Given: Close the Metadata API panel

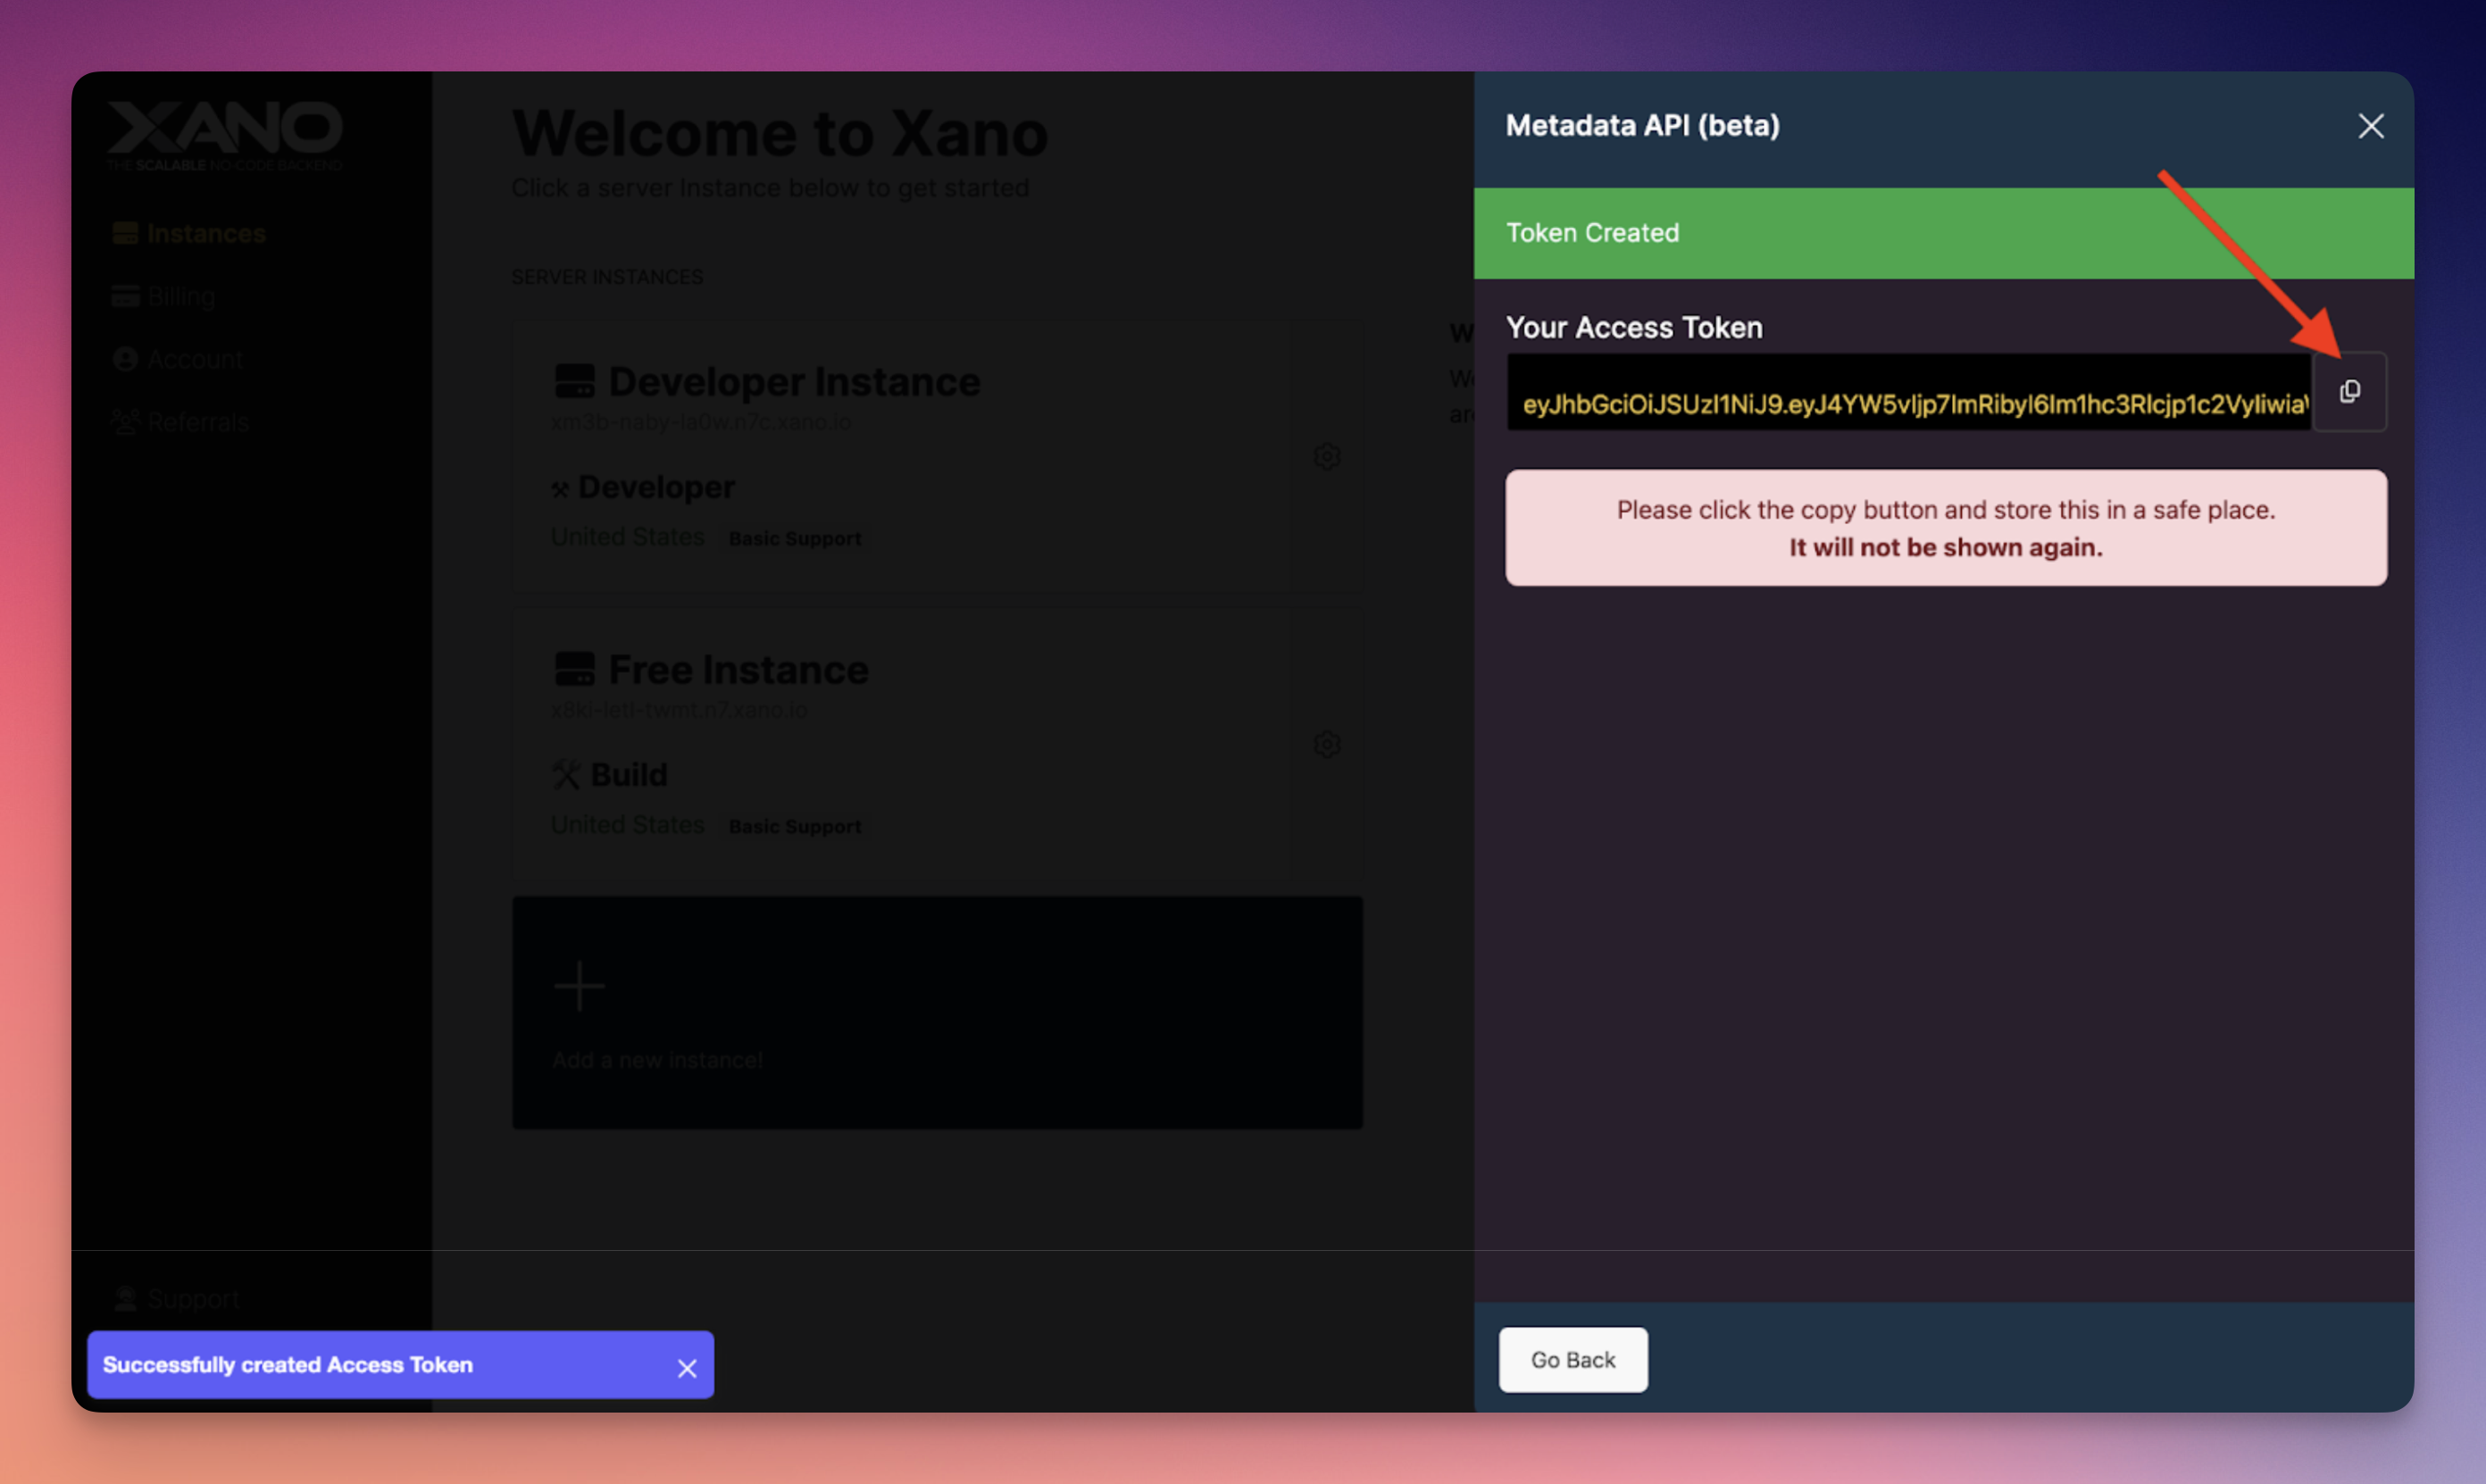Looking at the screenshot, I should coord(2371,126).
